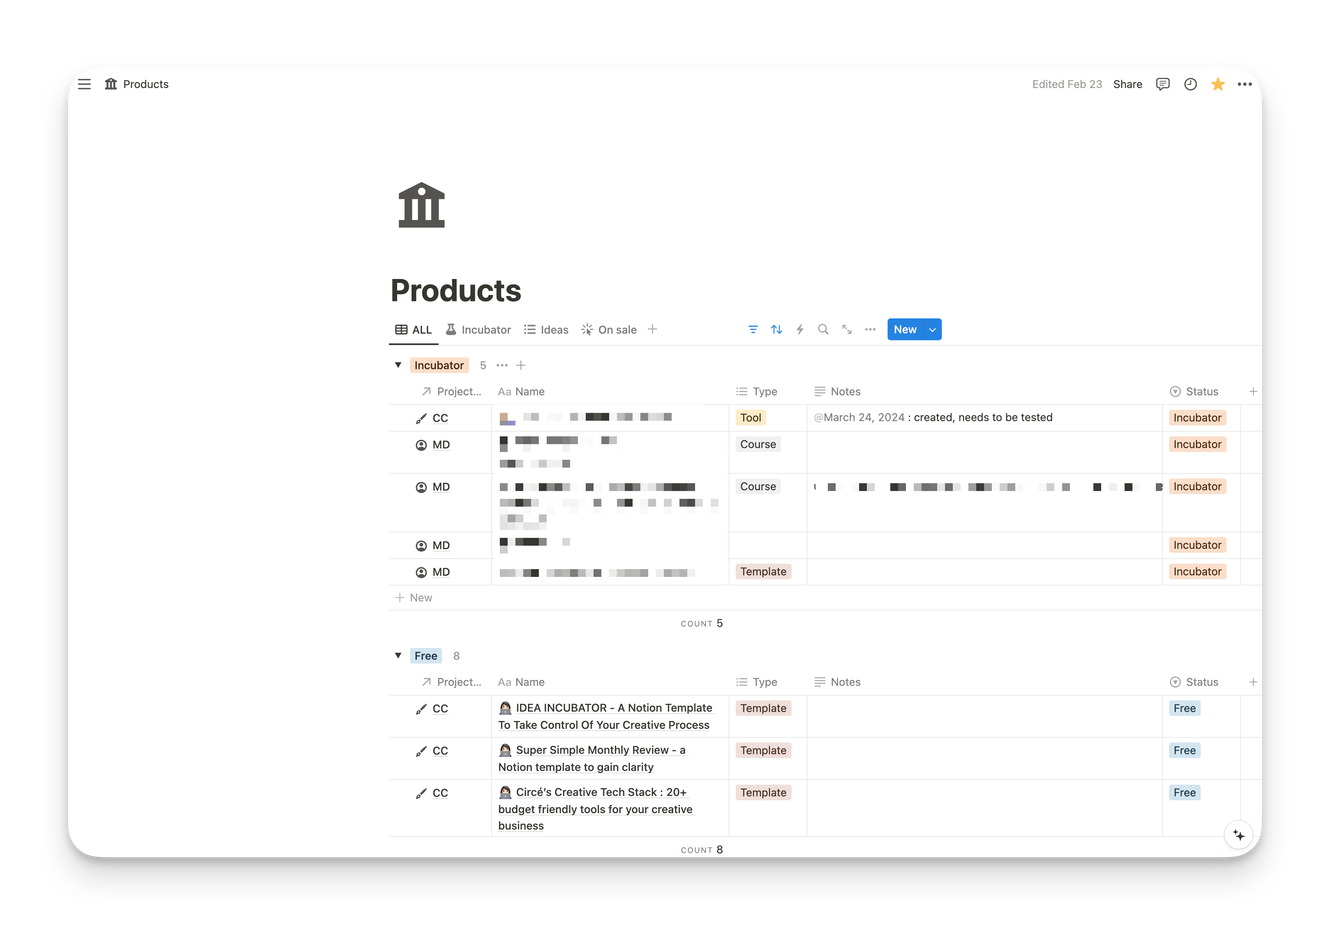Open Notion AI sparkle button
Screen dimensions: 1330x925
[1238, 834]
